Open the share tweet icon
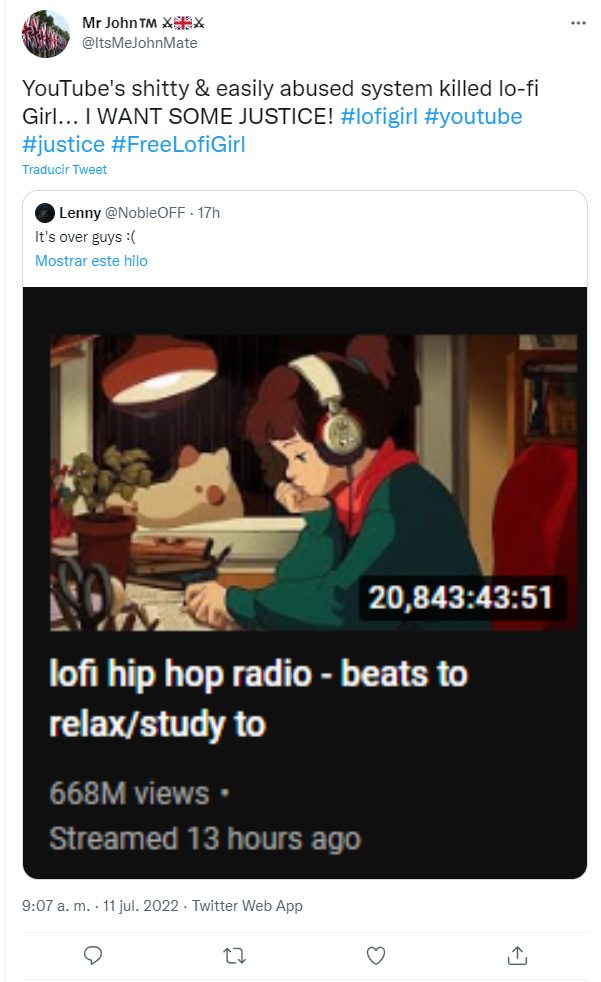 [x=517, y=955]
